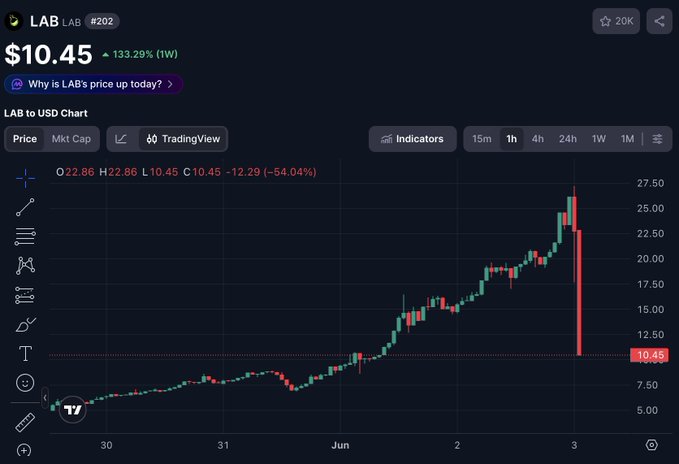This screenshot has width=679, height=464.
Task: Select the brush drawing tool
Action: [25, 325]
